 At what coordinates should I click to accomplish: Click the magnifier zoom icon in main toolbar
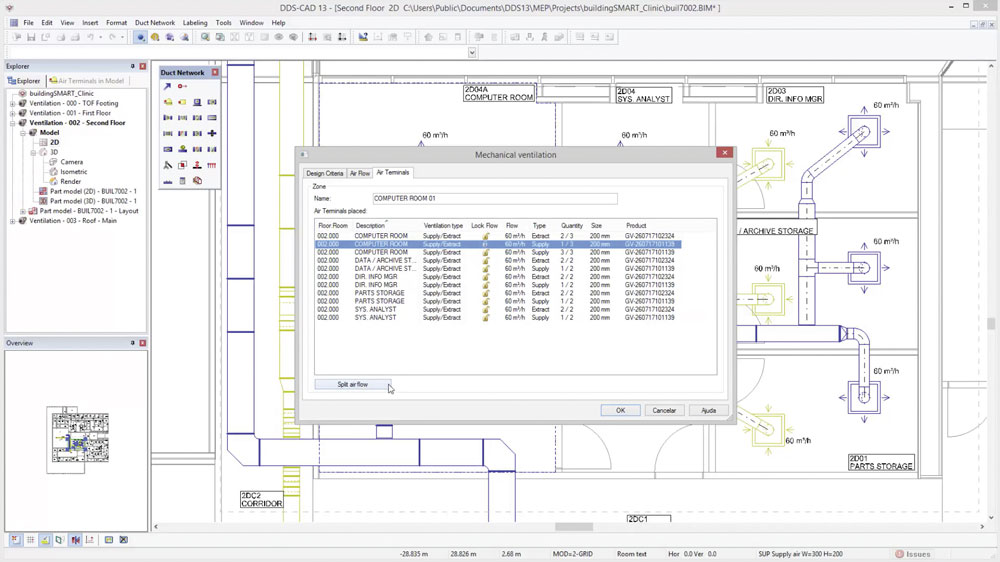point(205,38)
